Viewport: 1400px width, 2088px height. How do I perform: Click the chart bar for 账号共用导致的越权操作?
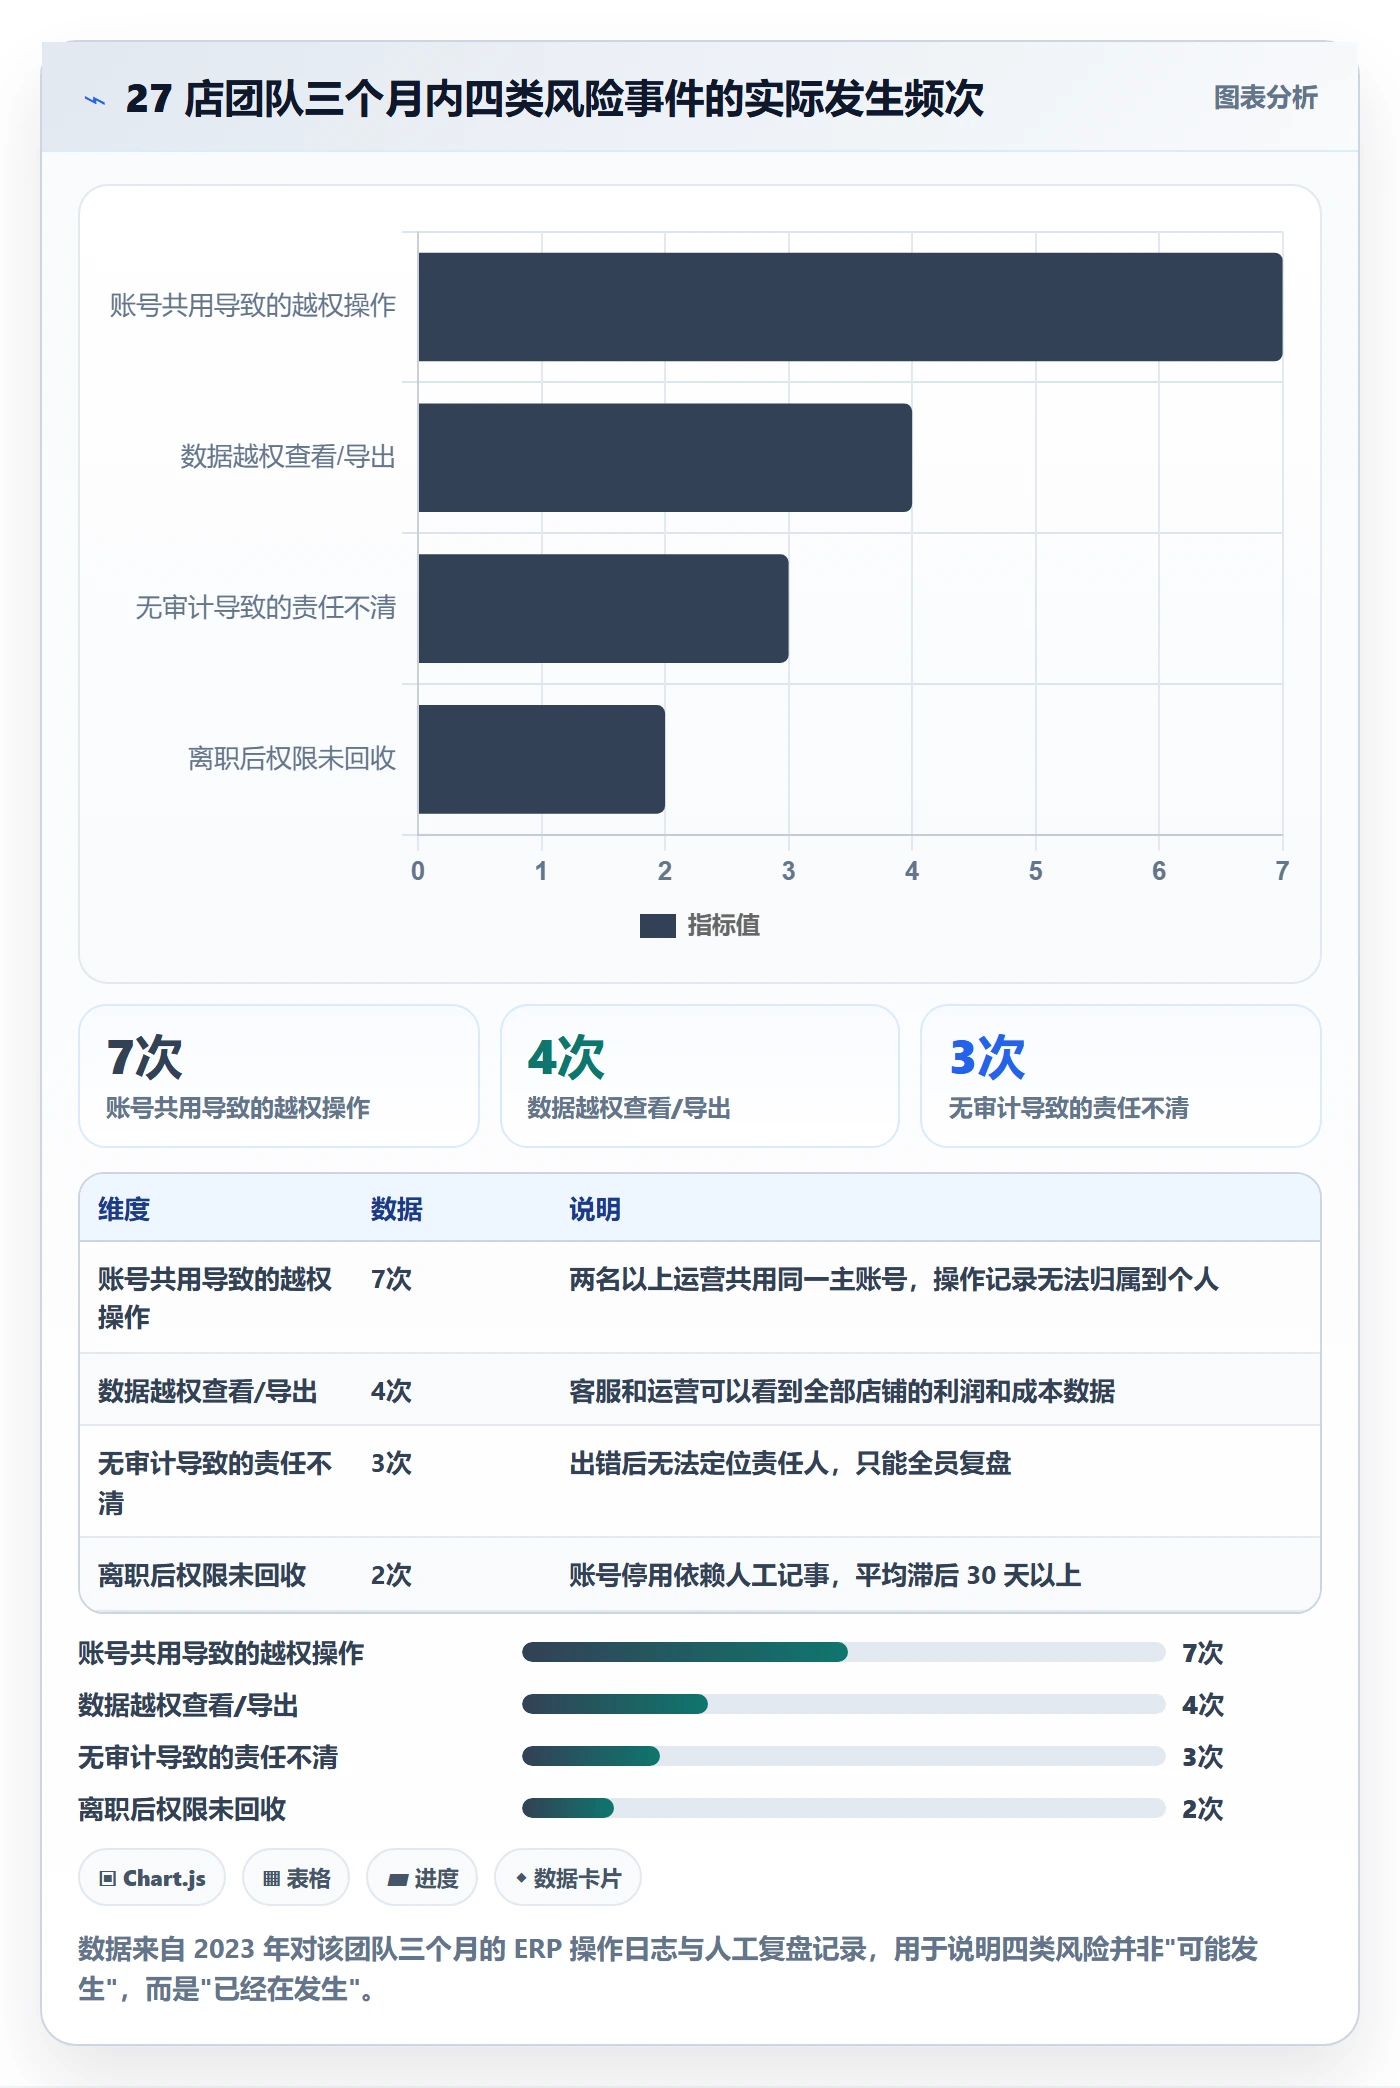pos(850,307)
